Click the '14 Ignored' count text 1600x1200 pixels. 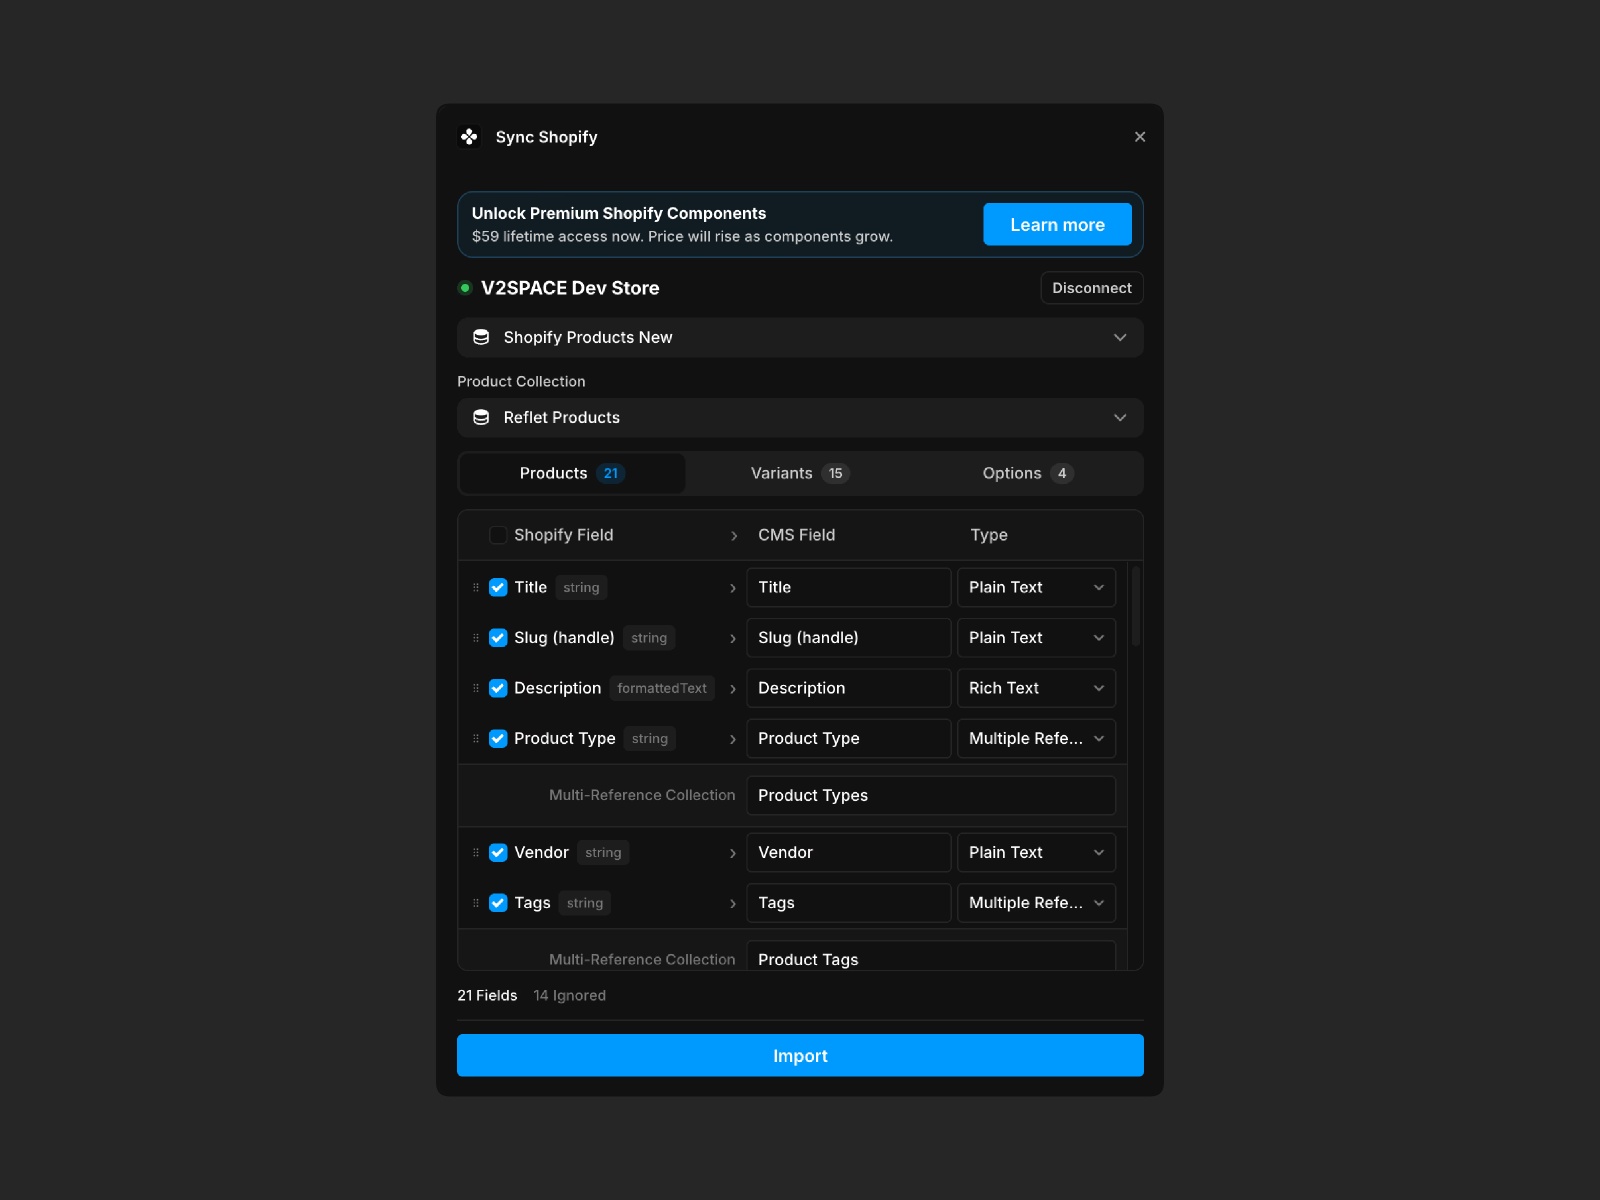[x=569, y=996]
